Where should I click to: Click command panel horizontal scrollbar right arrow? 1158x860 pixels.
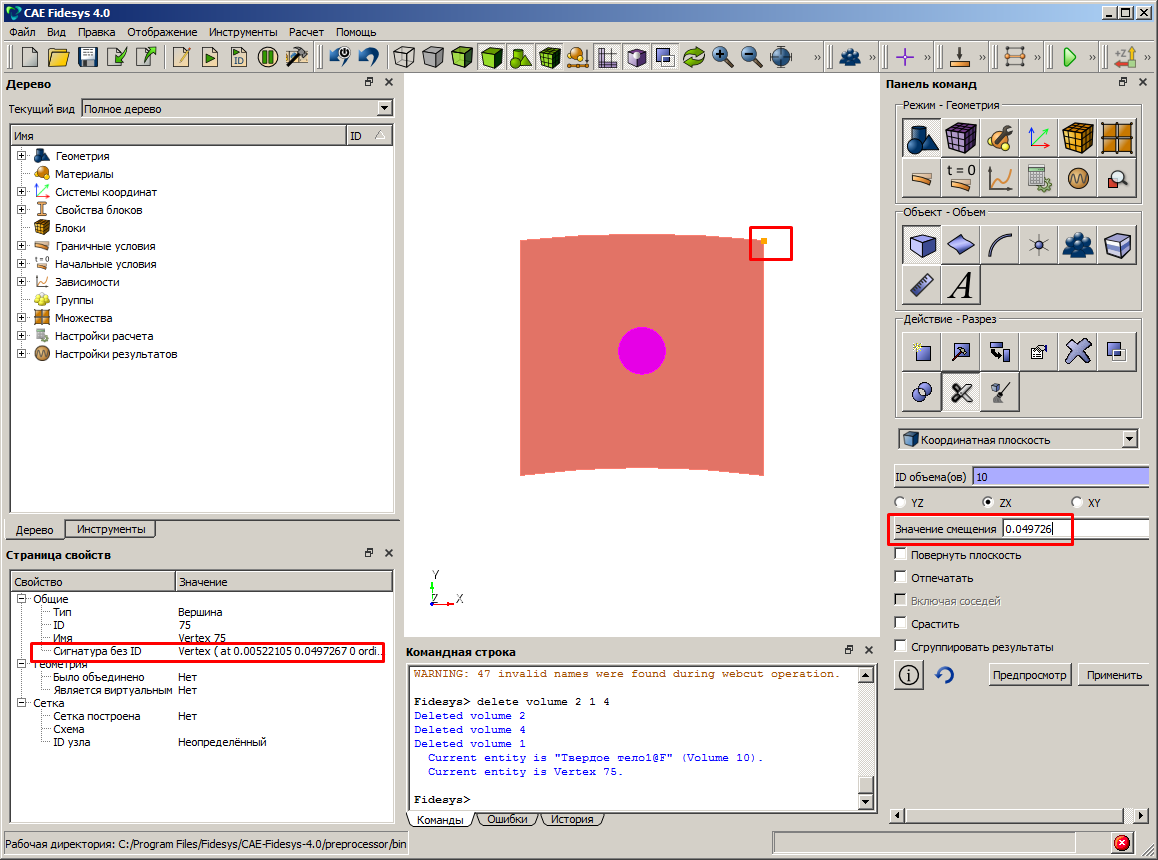[x=1142, y=816]
